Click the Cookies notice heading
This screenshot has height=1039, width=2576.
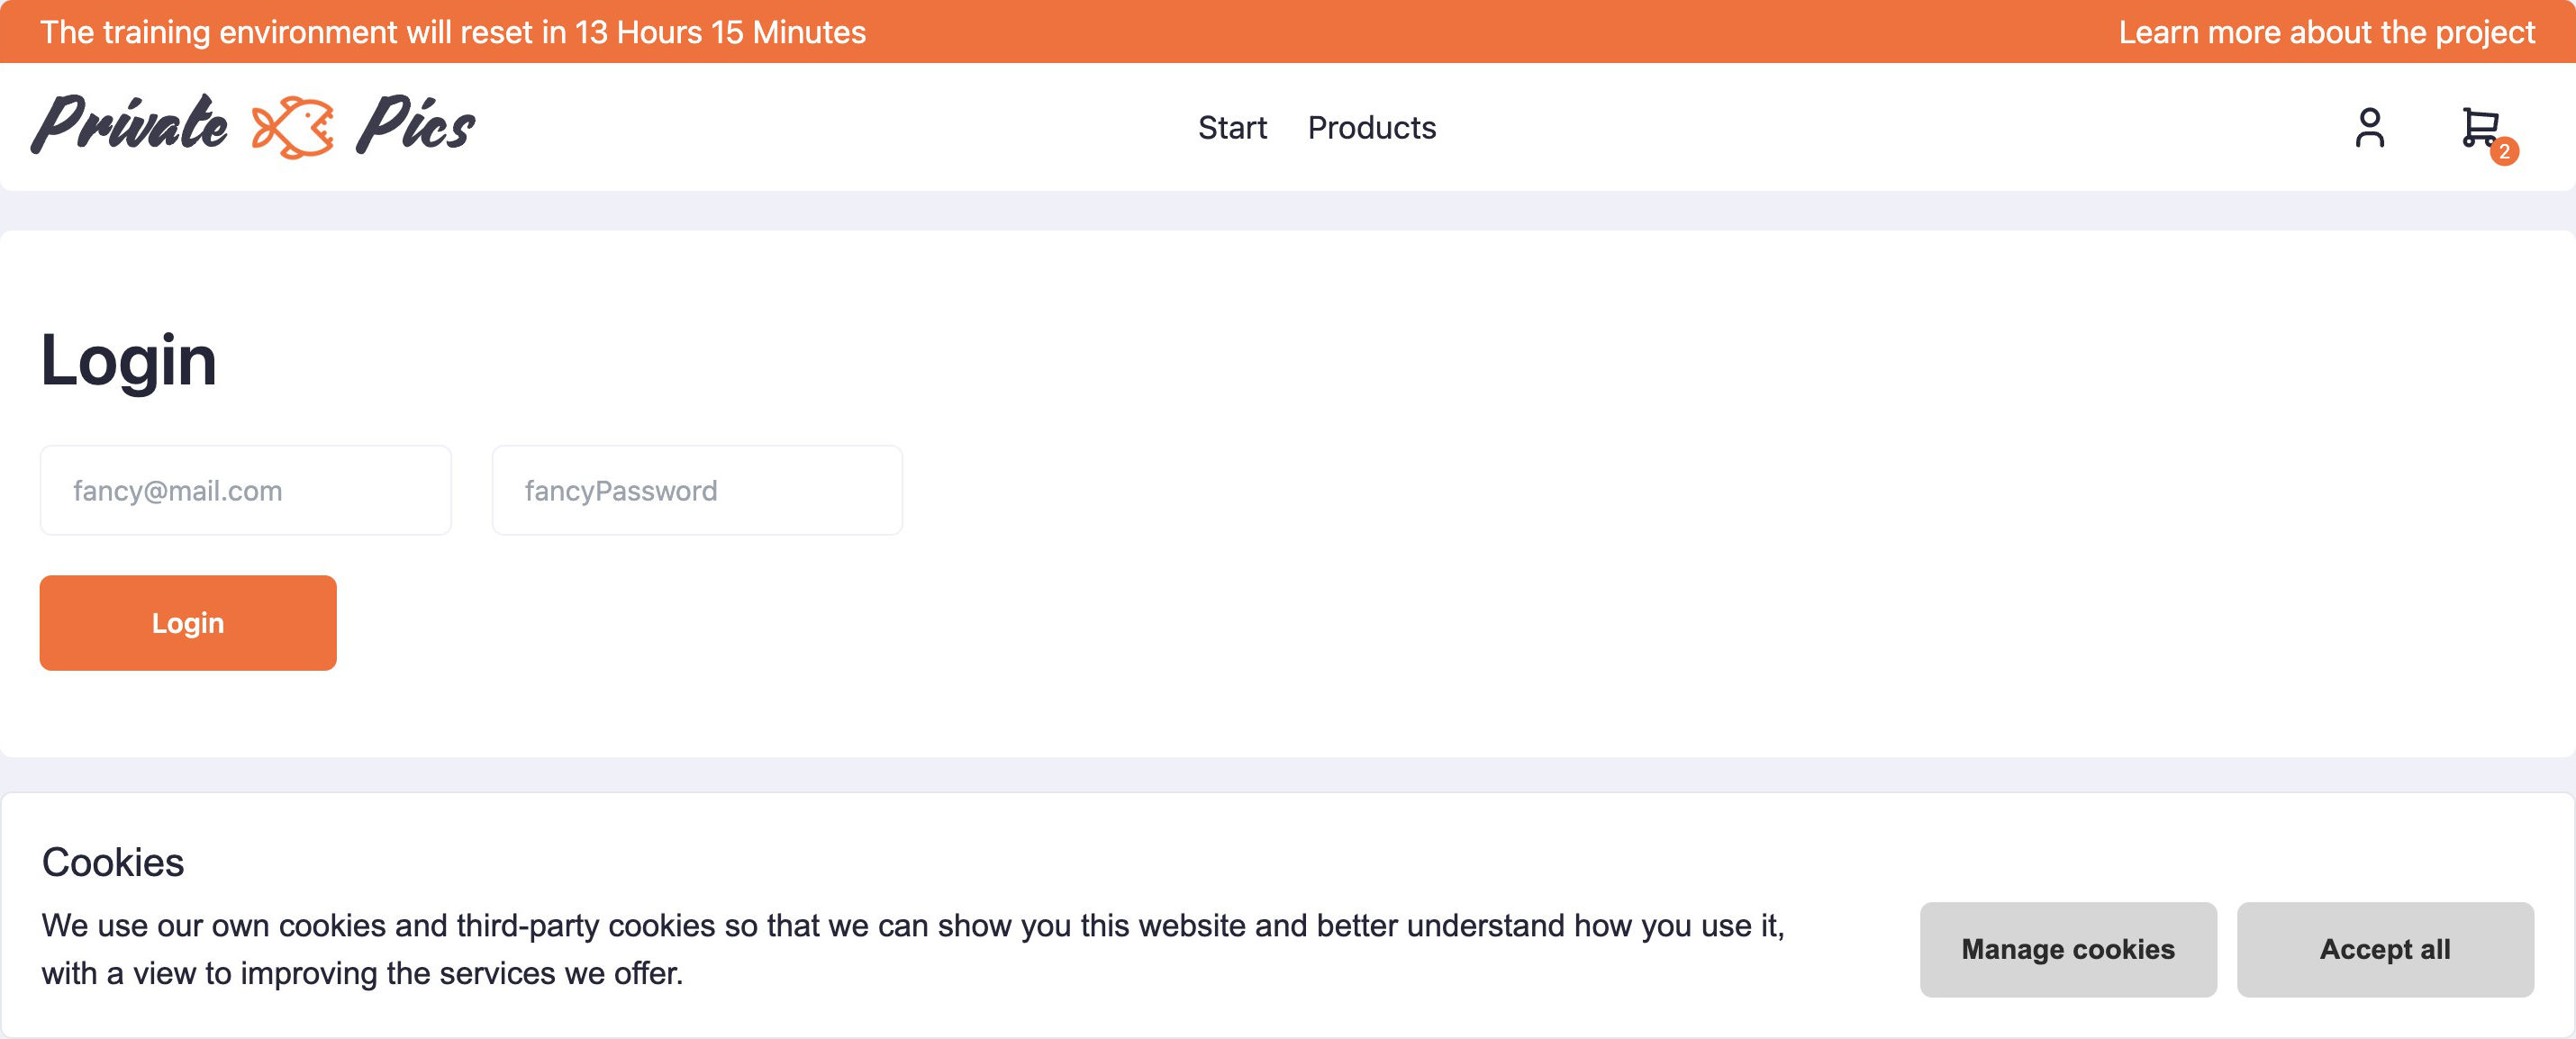110,862
